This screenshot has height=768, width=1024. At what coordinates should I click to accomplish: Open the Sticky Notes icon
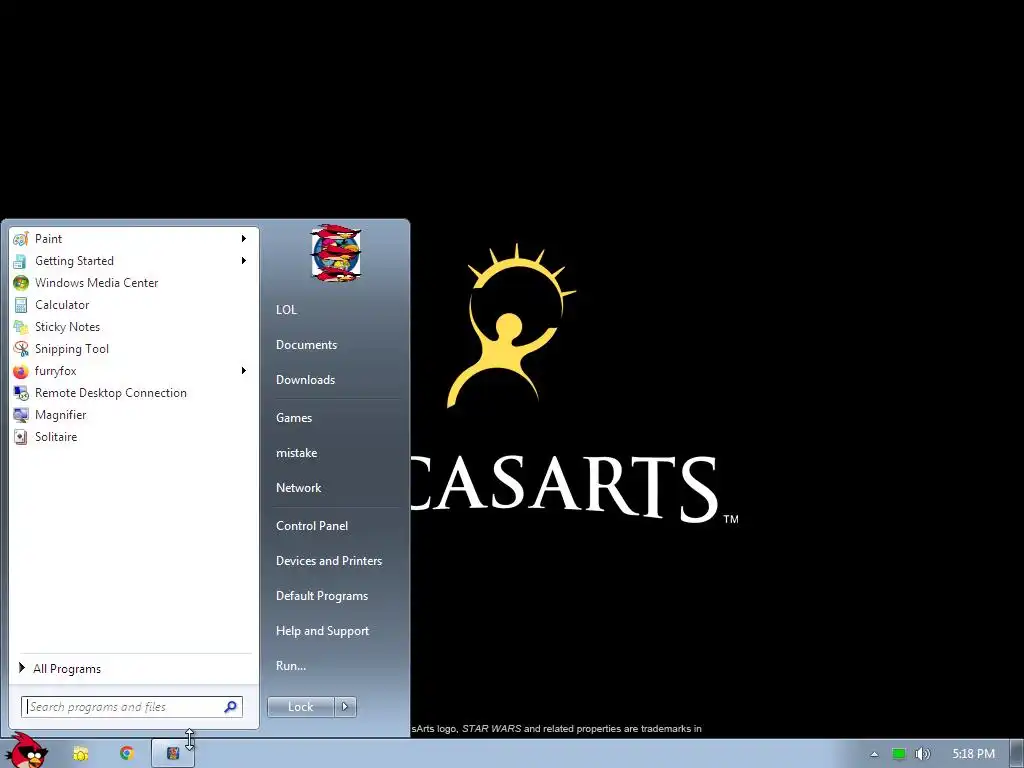pyautogui.click(x=21, y=327)
